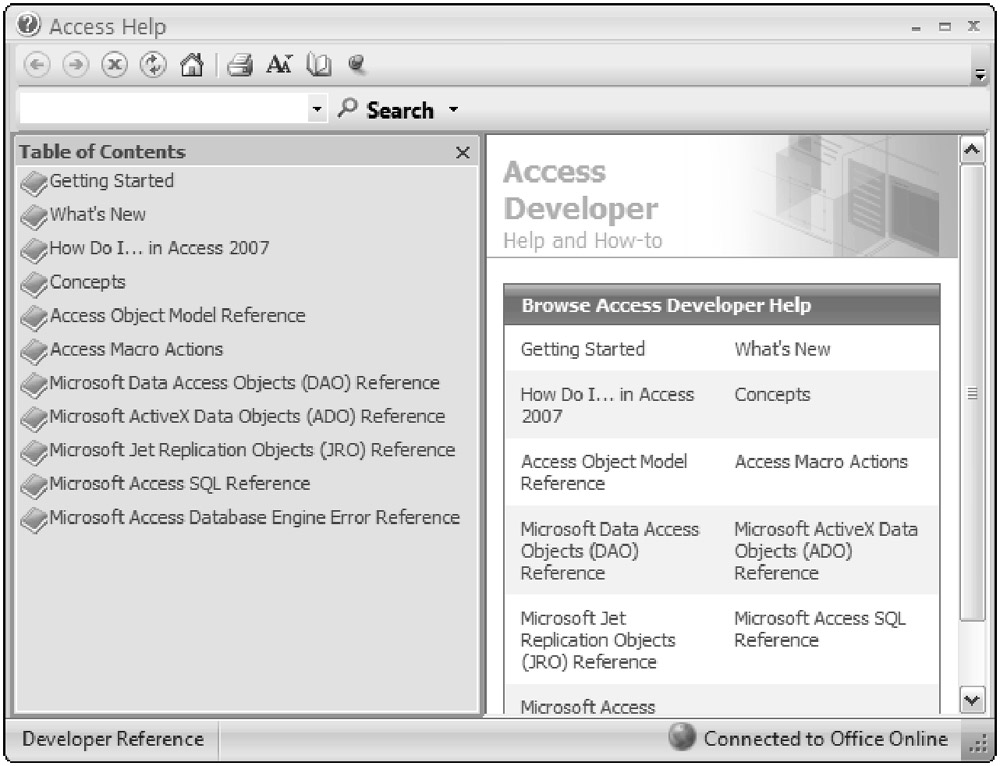1000x766 pixels.
Task: Click the Search button
Action: (x=388, y=110)
